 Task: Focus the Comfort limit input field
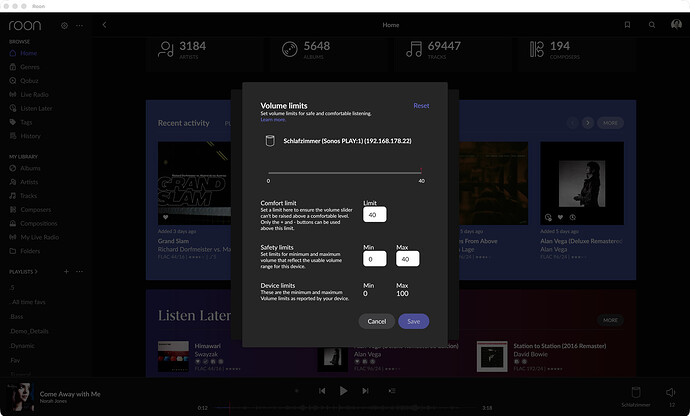pyautogui.click(x=374, y=214)
